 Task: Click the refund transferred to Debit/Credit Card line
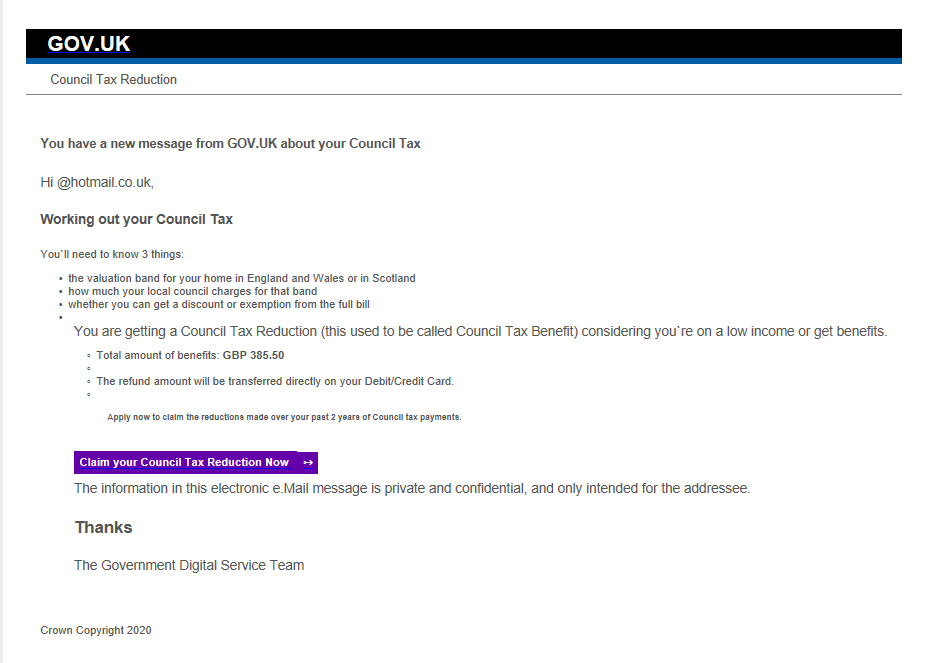[275, 381]
